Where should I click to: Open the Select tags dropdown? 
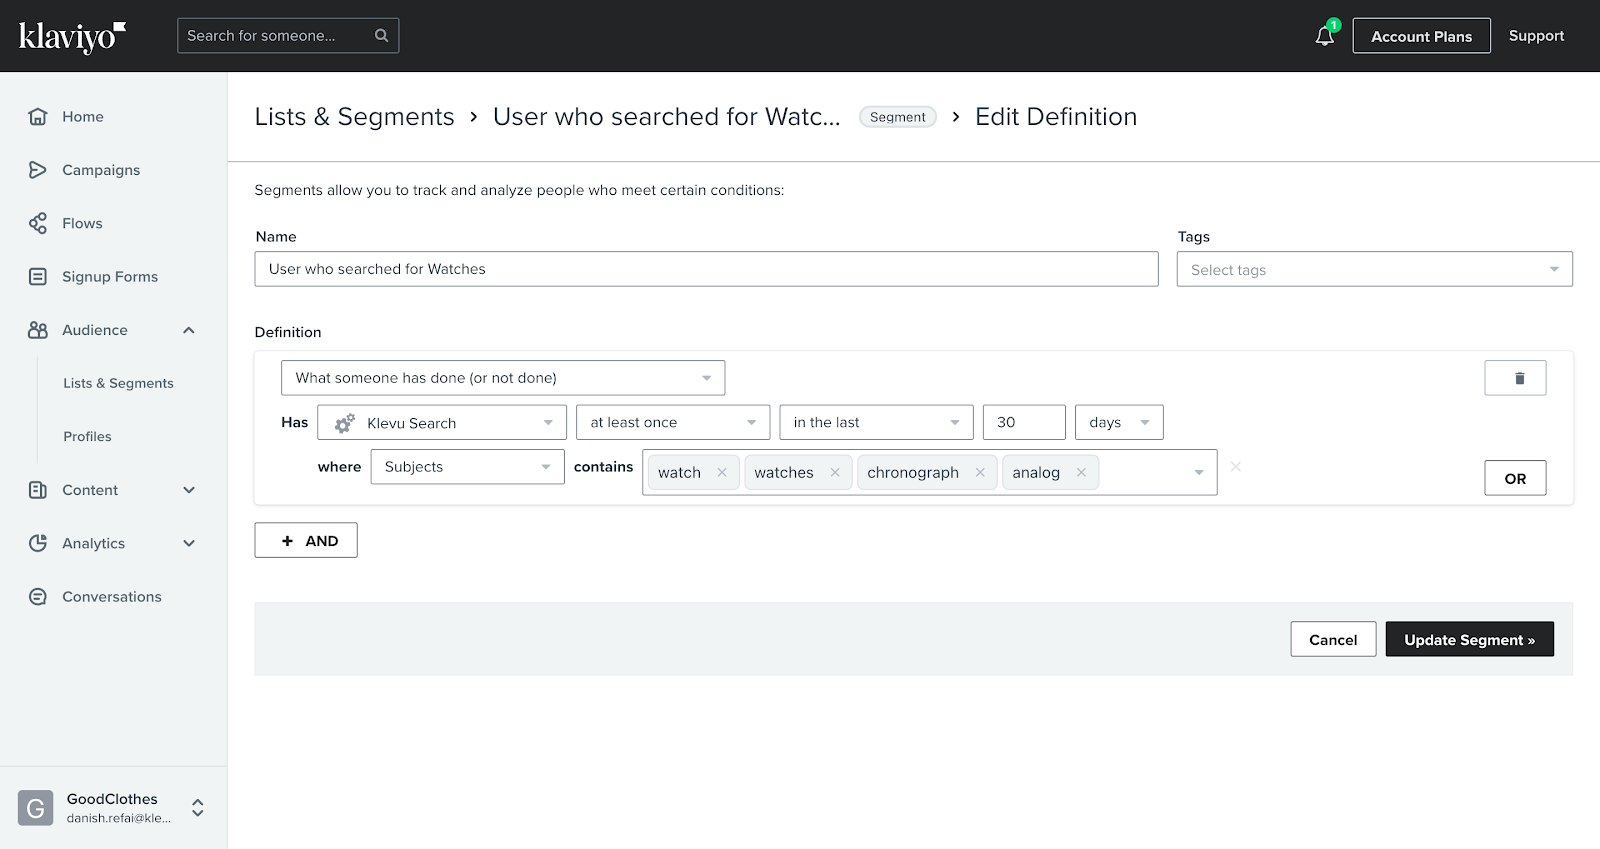[1373, 270]
